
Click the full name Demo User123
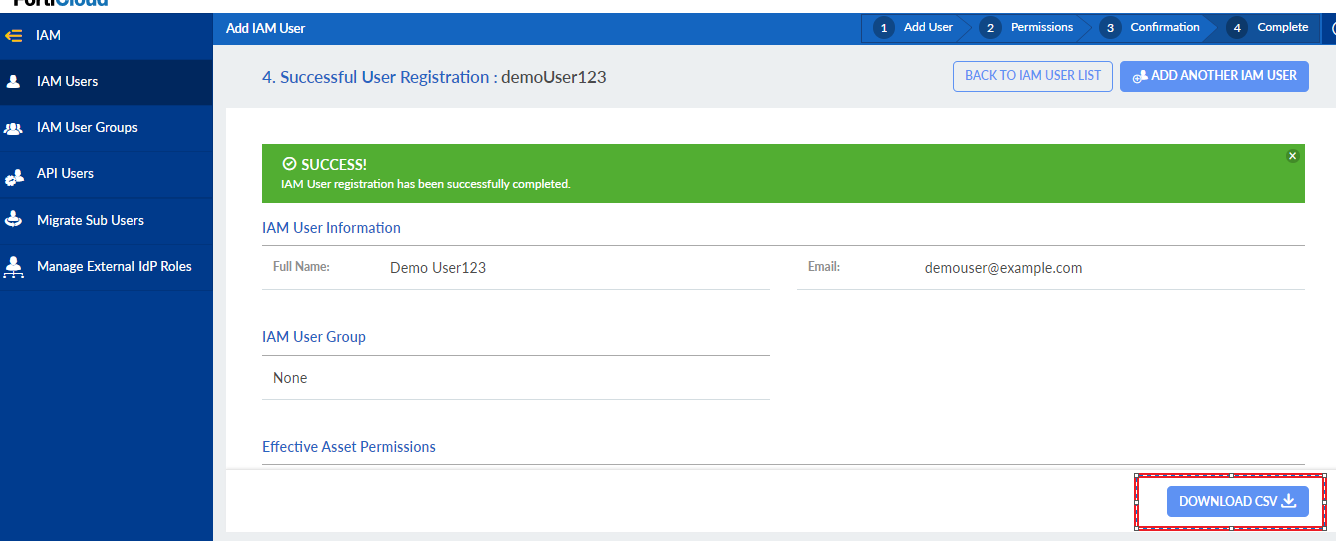438,268
